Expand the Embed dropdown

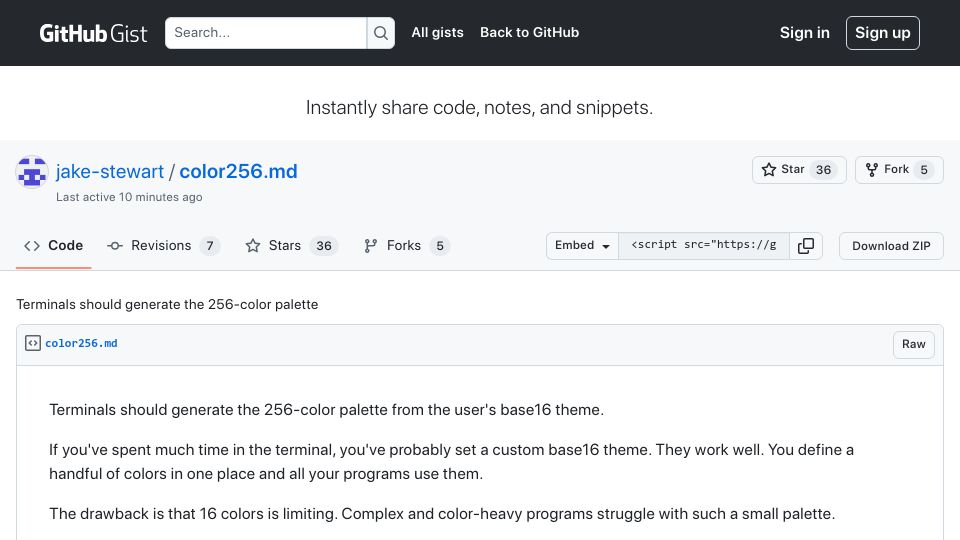pyautogui.click(x=582, y=246)
